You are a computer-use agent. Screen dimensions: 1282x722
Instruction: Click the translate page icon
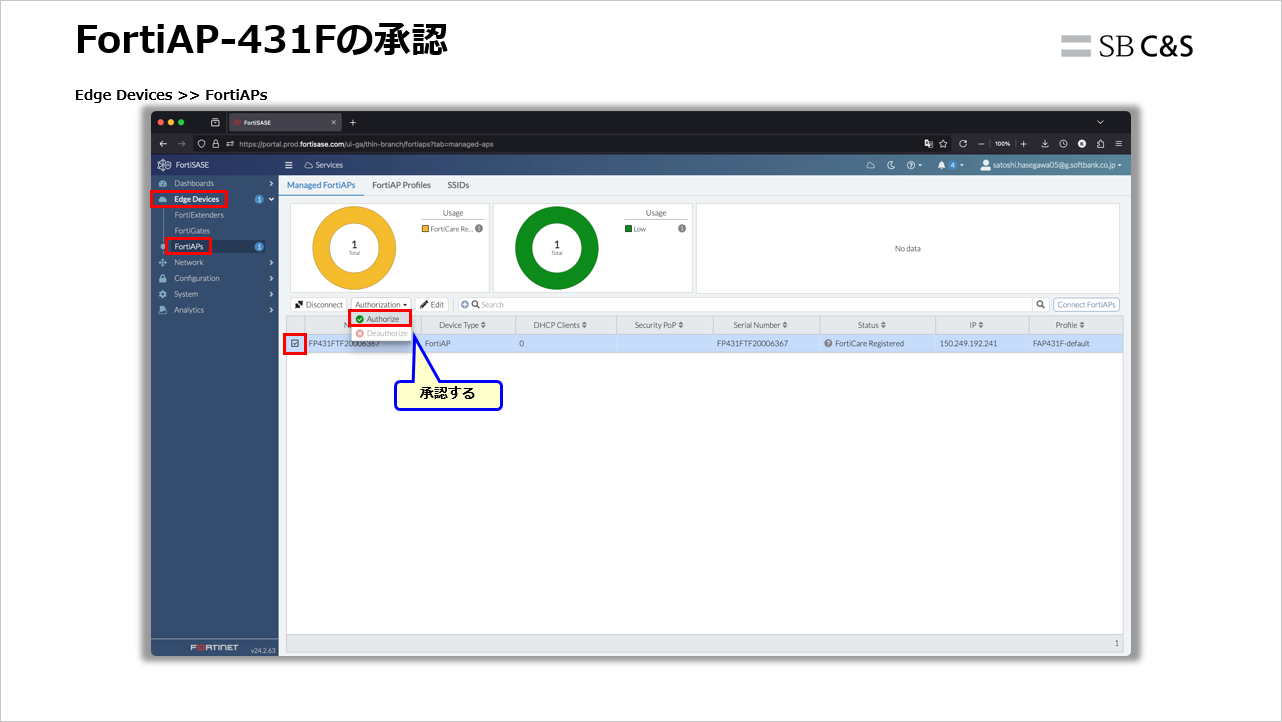[x=929, y=144]
